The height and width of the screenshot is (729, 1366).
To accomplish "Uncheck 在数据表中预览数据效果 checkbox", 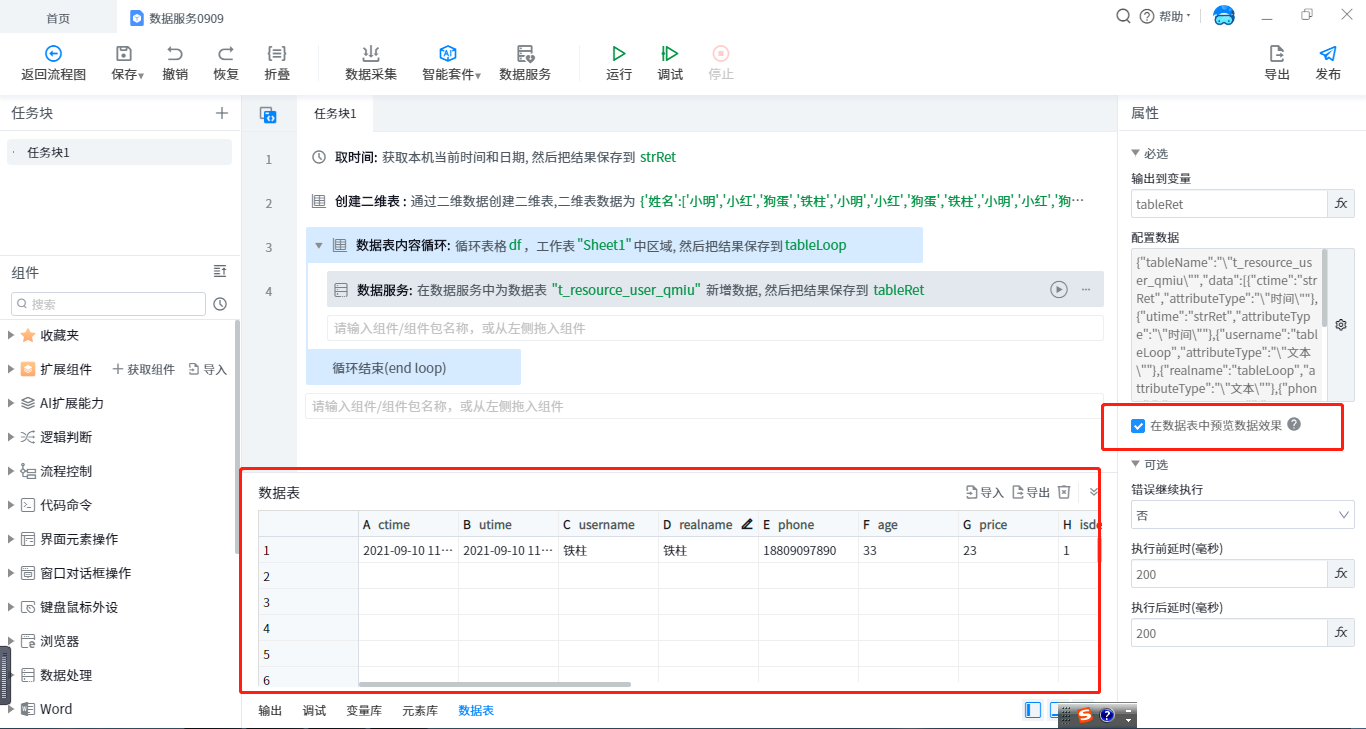I will pyautogui.click(x=1138, y=426).
